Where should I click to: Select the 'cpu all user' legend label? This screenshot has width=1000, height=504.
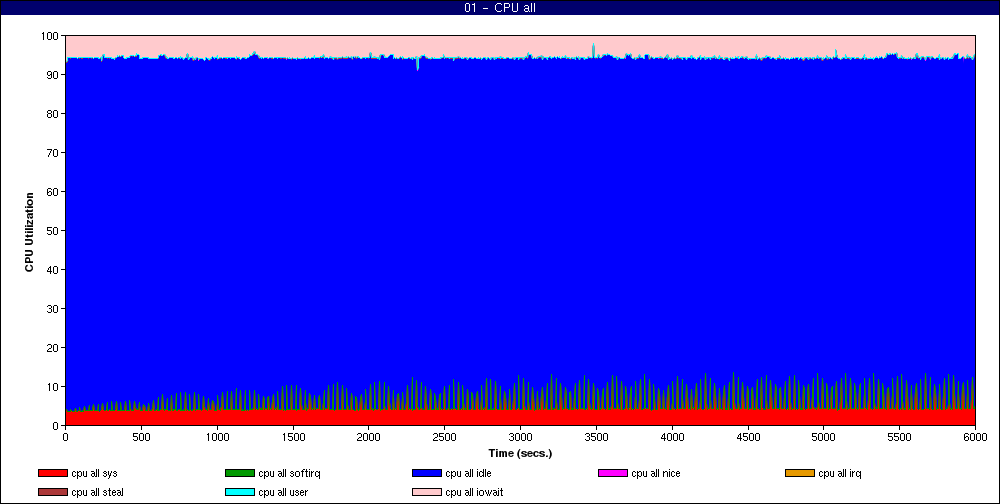pyautogui.click(x=283, y=492)
